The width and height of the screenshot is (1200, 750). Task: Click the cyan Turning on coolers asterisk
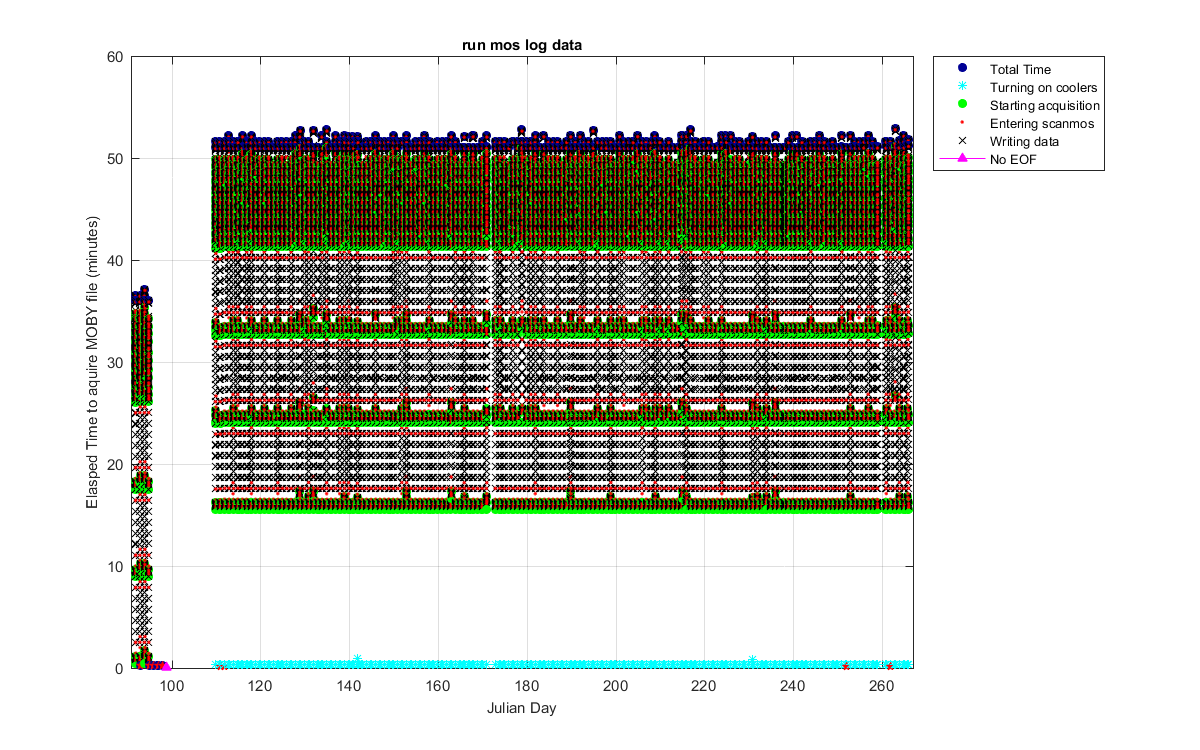coord(961,87)
